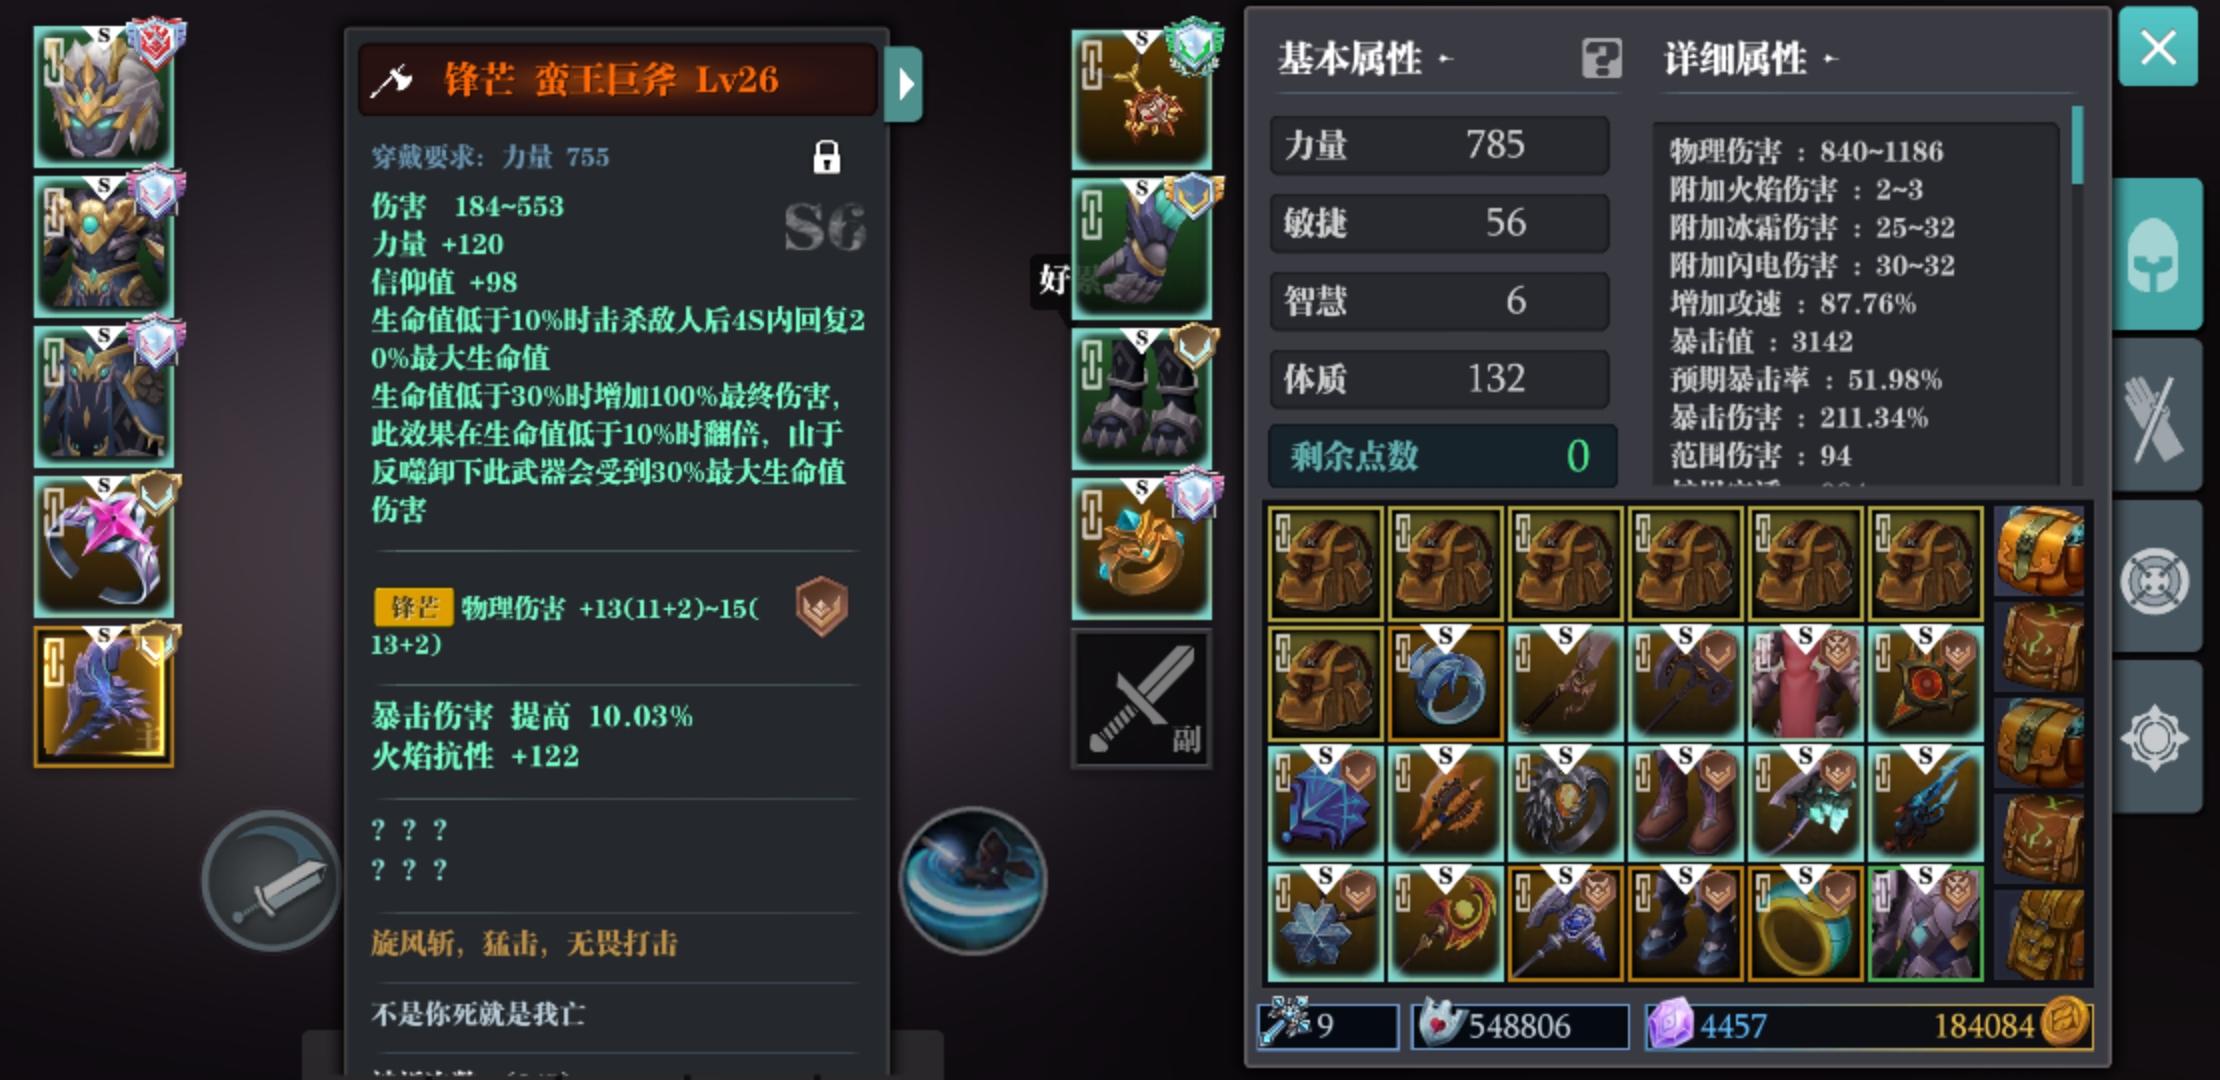Select the equipped chest armor slot

click(x=104, y=246)
